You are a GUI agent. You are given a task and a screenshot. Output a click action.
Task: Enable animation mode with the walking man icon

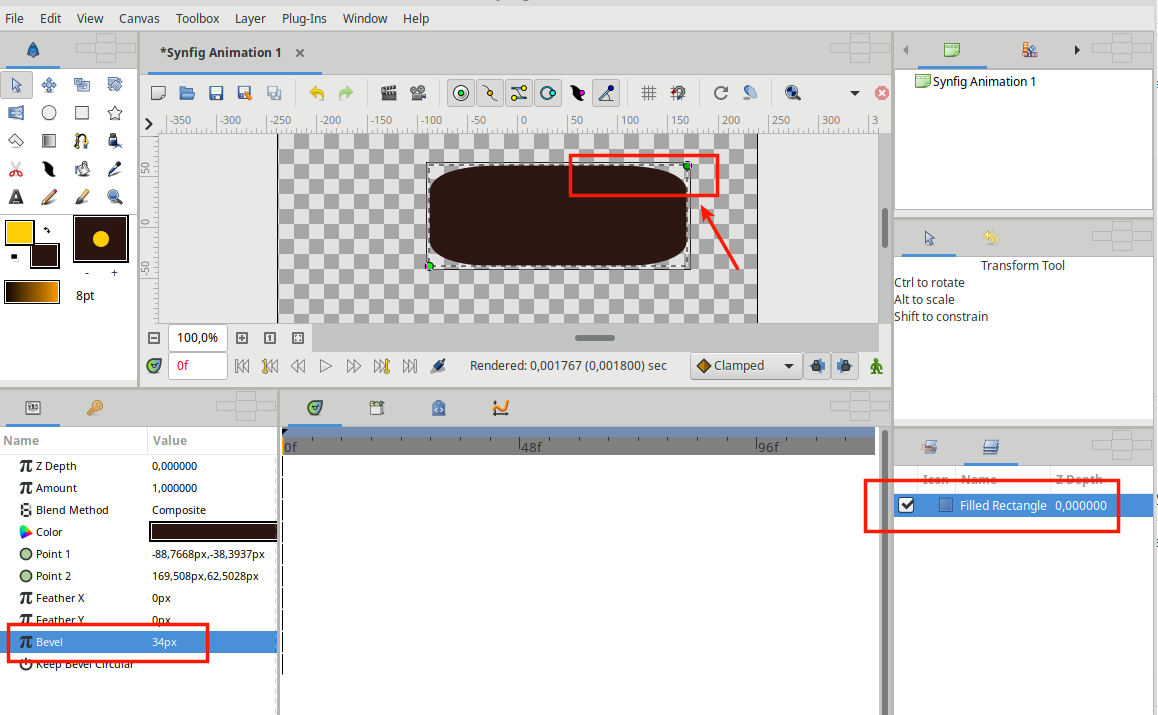click(x=876, y=365)
